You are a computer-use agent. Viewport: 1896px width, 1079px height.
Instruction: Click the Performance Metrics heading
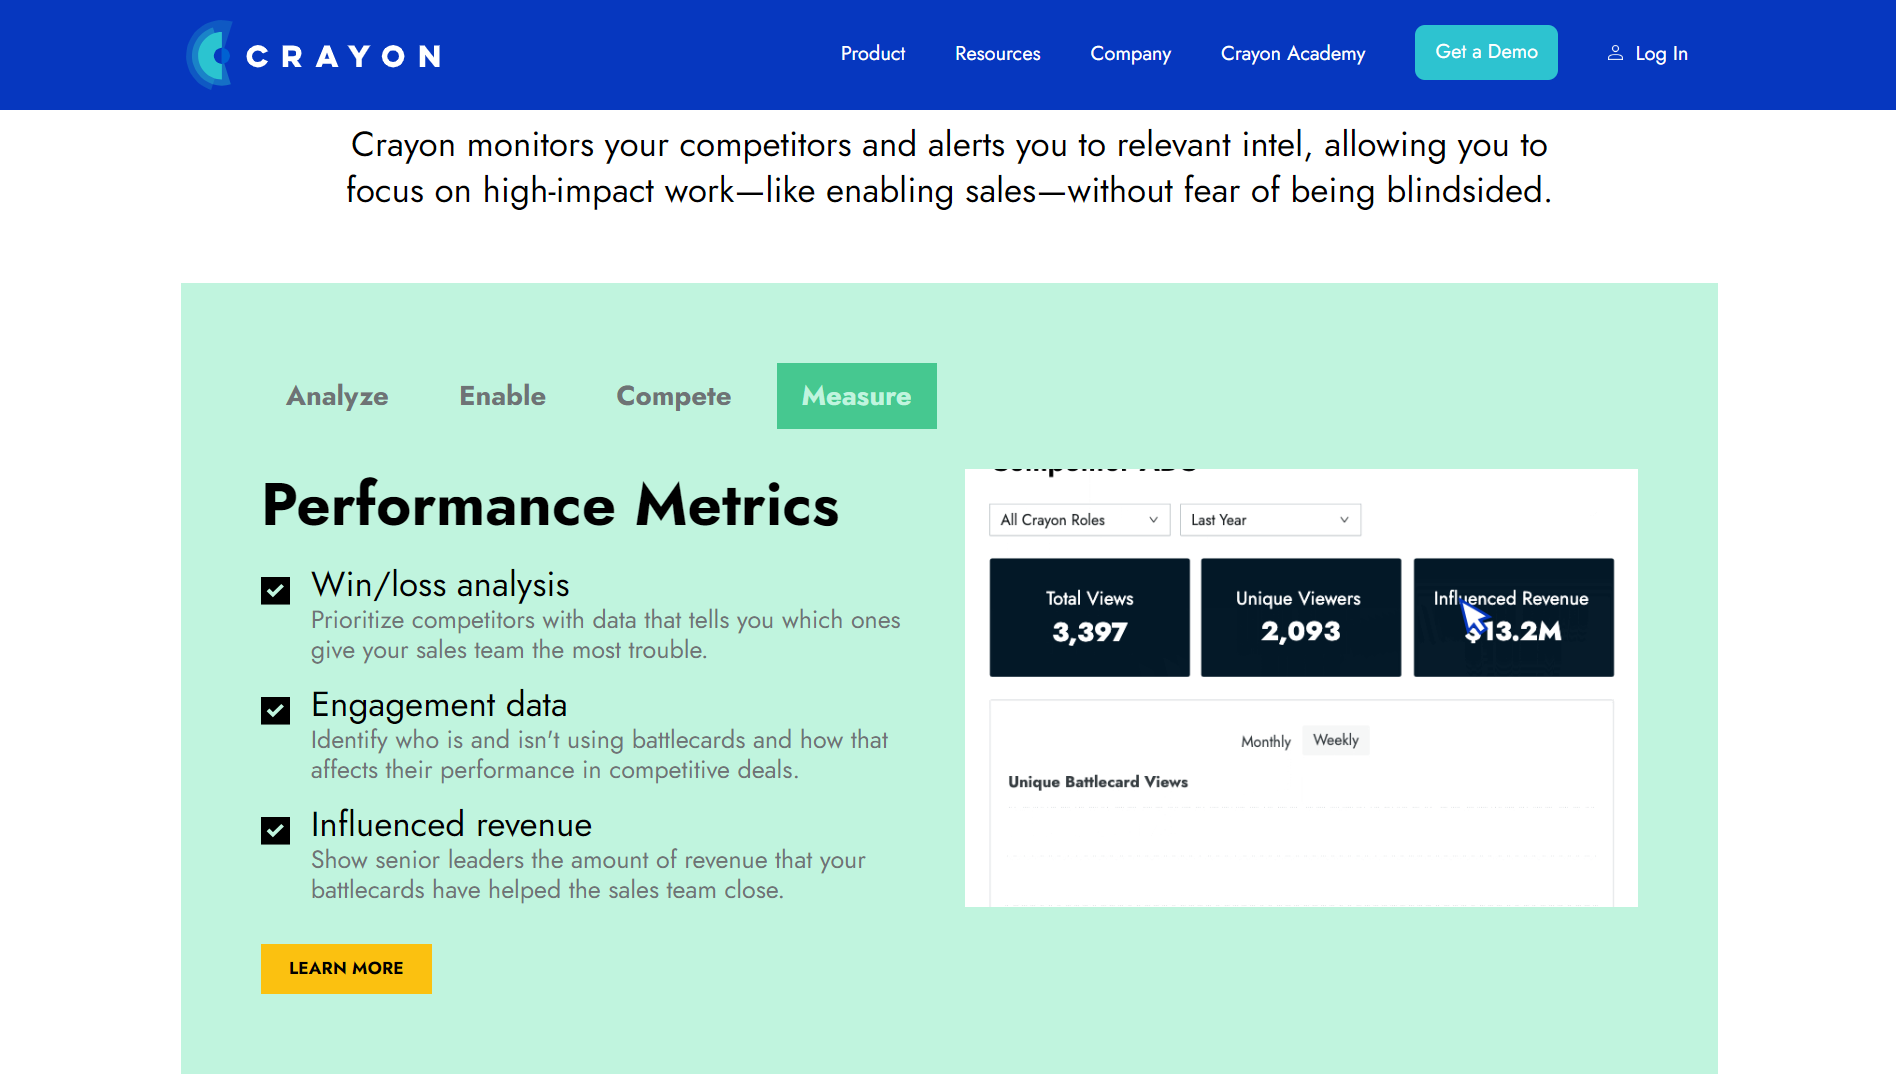pyautogui.click(x=551, y=505)
